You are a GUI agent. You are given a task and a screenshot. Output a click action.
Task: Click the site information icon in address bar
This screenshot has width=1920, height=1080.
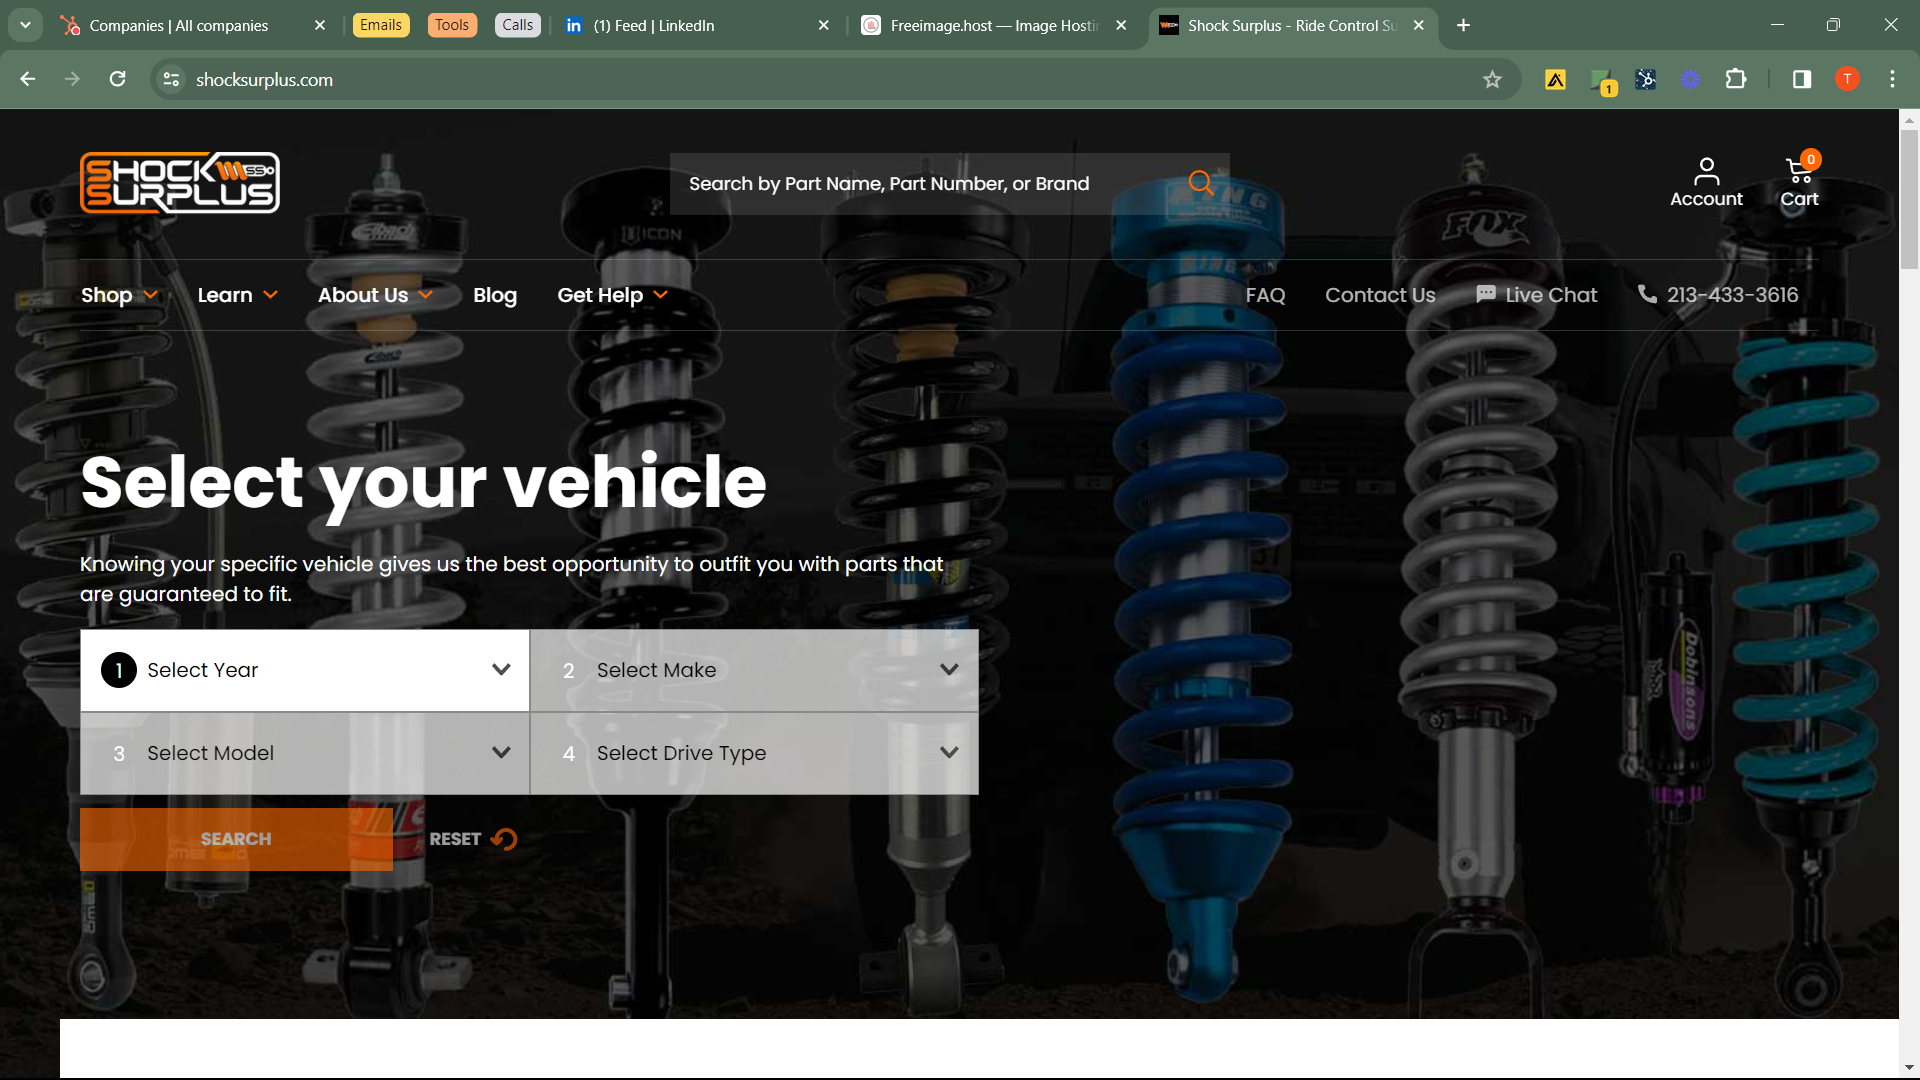click(x=172, y=80)
